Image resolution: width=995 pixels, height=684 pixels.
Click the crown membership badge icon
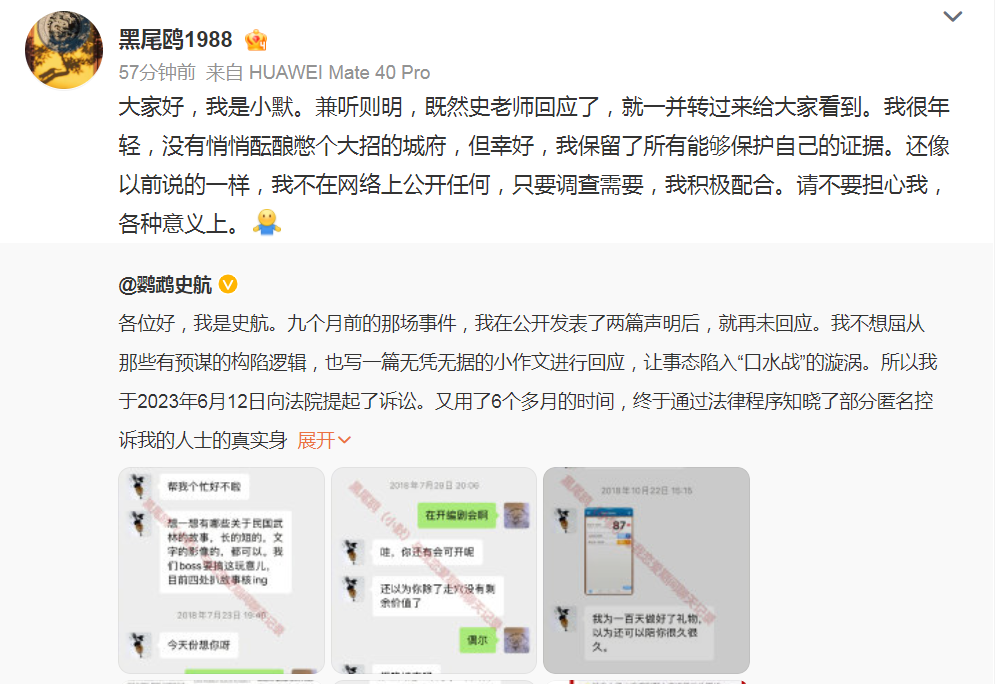(x=256, y=40)
